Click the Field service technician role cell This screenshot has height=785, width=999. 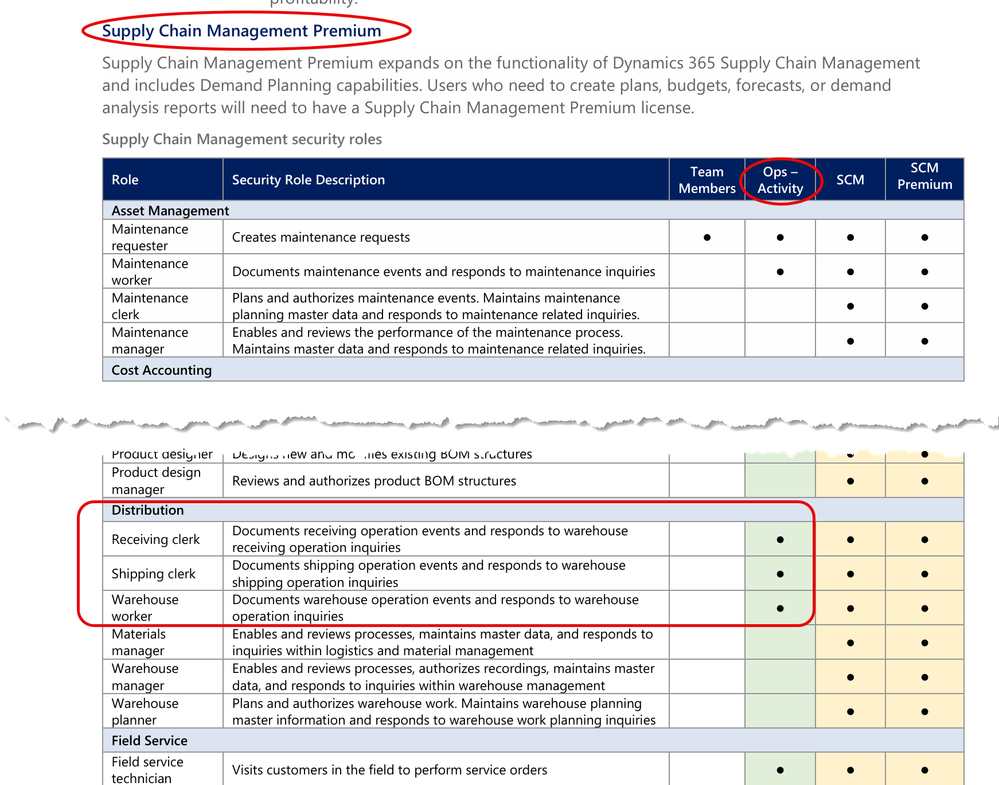pyautogui.click(x=162, y=770)
